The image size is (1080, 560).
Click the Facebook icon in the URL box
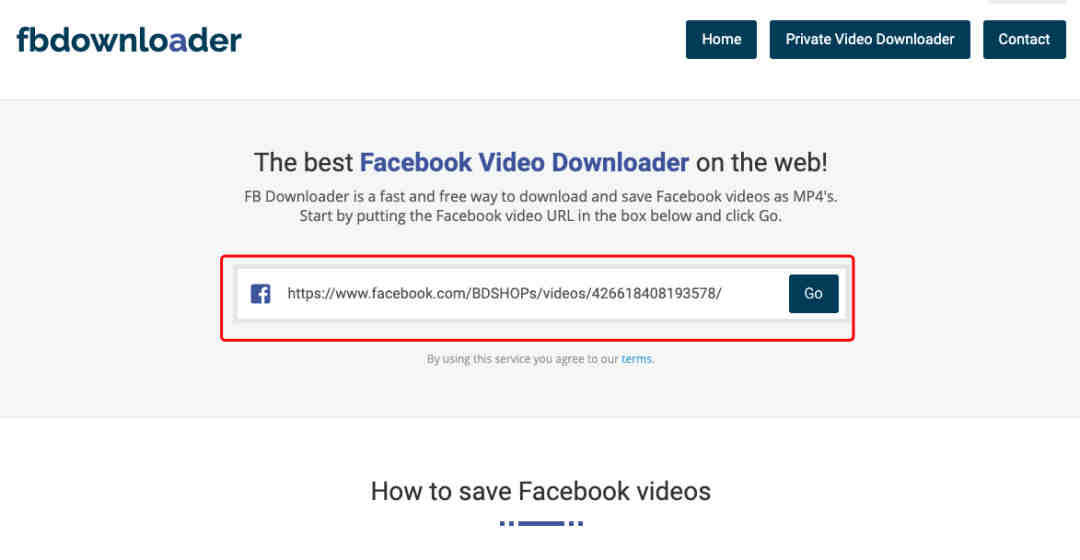261,294
